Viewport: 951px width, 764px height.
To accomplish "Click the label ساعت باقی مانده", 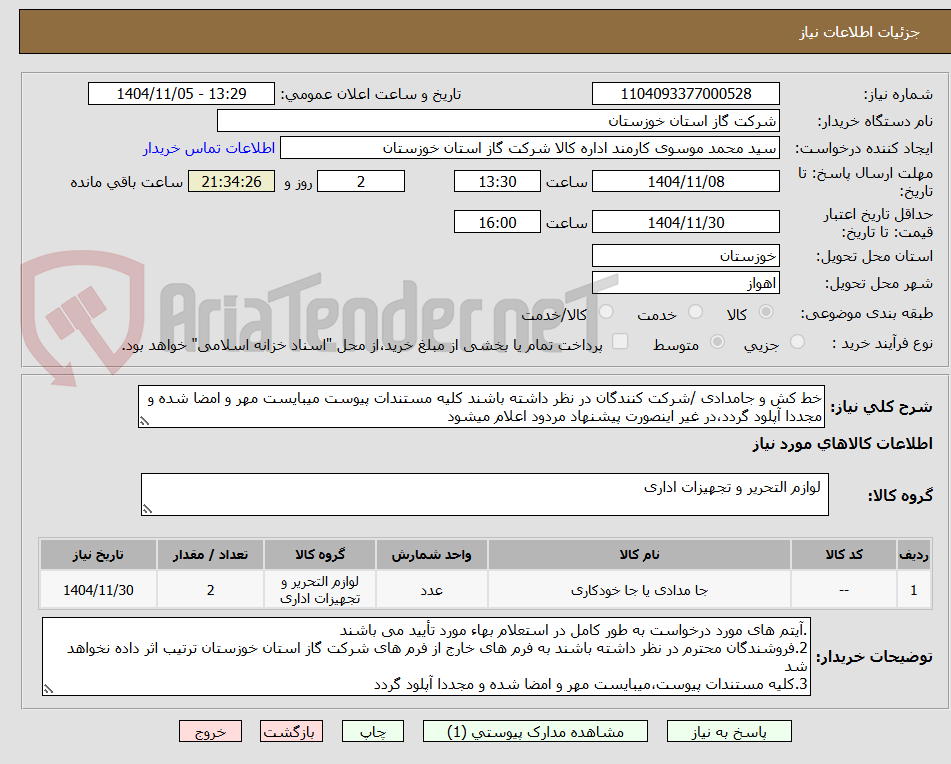I will pyautogui.click(x=126, y=182).
